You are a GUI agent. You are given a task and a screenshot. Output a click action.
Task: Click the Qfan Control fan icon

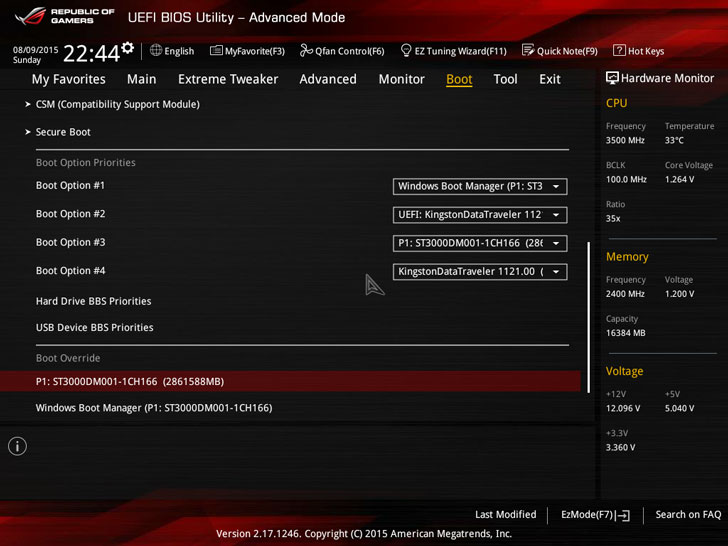306,50
